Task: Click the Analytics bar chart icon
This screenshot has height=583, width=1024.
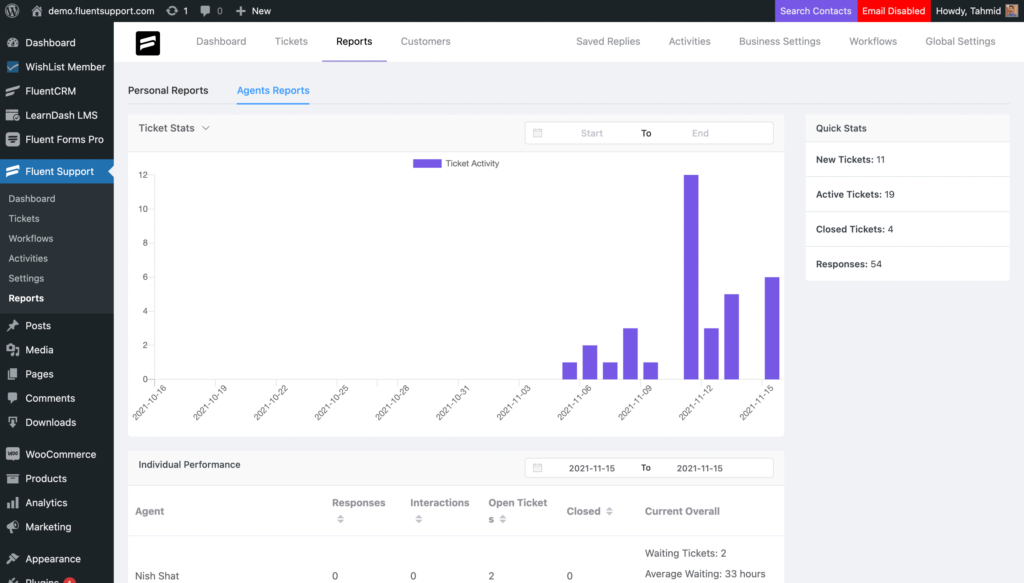Action: coord(12,502)
